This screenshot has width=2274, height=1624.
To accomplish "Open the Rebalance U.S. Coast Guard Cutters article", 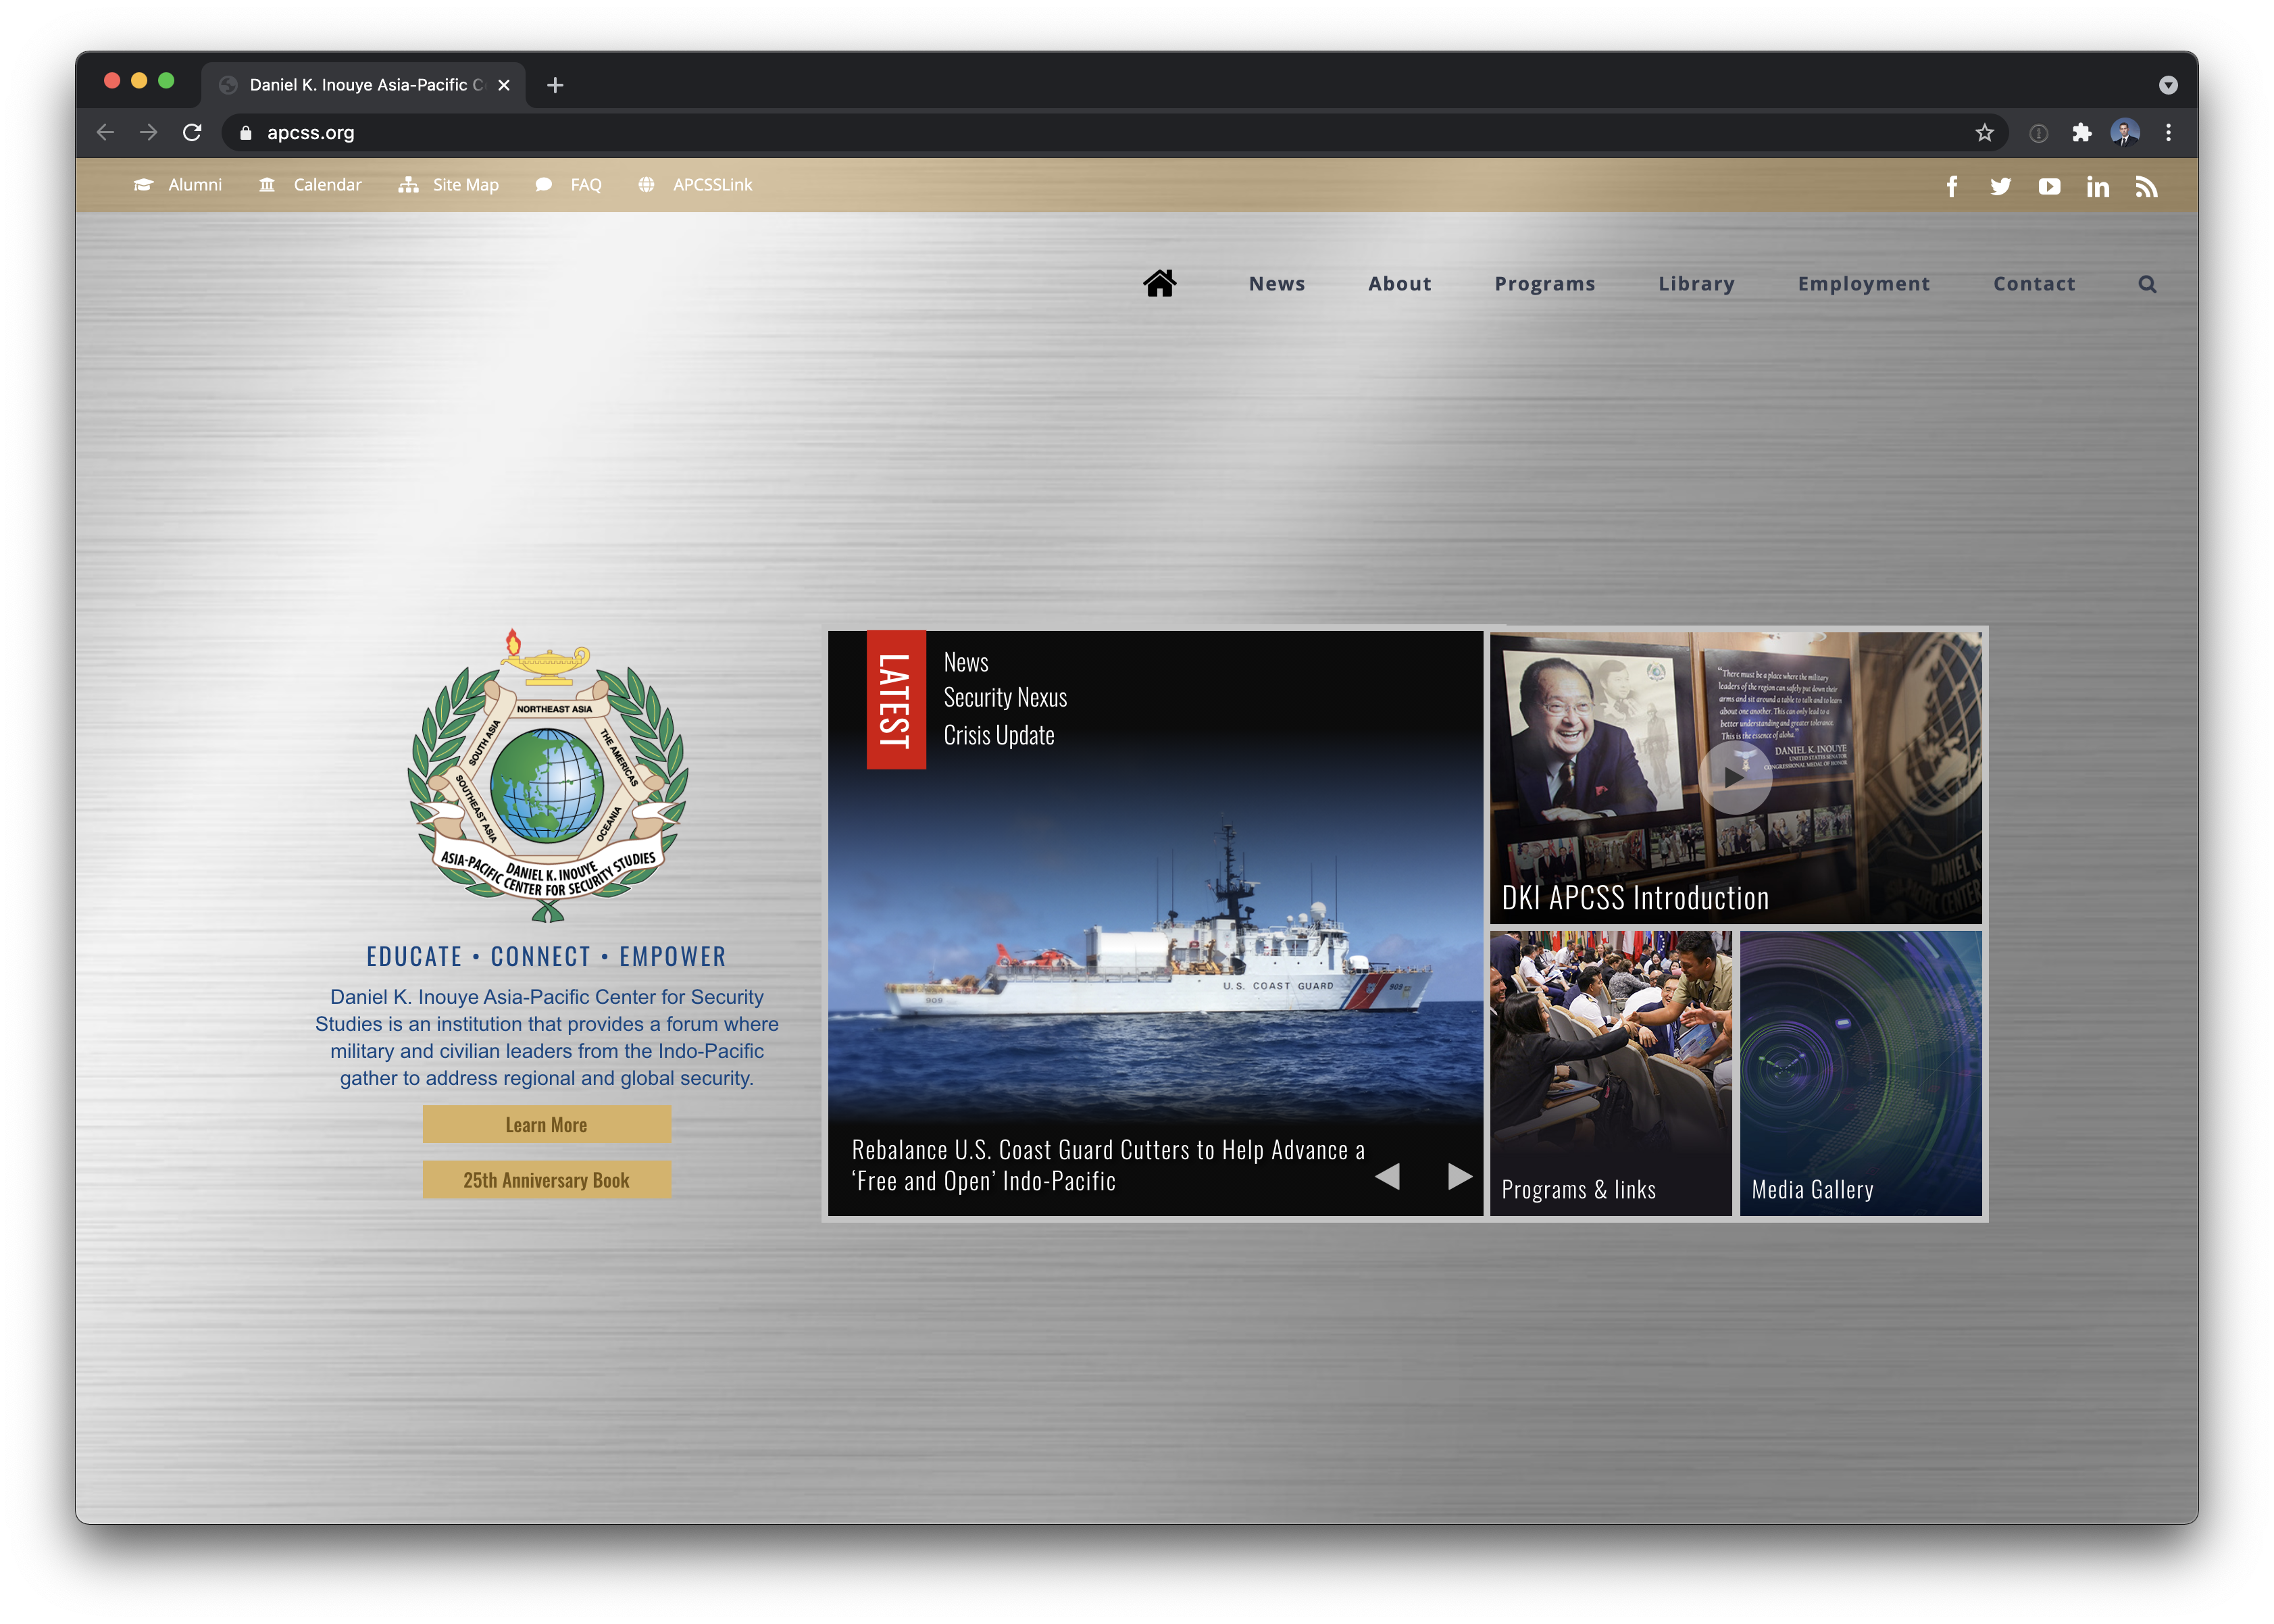I will [x=1108, y=1165].
